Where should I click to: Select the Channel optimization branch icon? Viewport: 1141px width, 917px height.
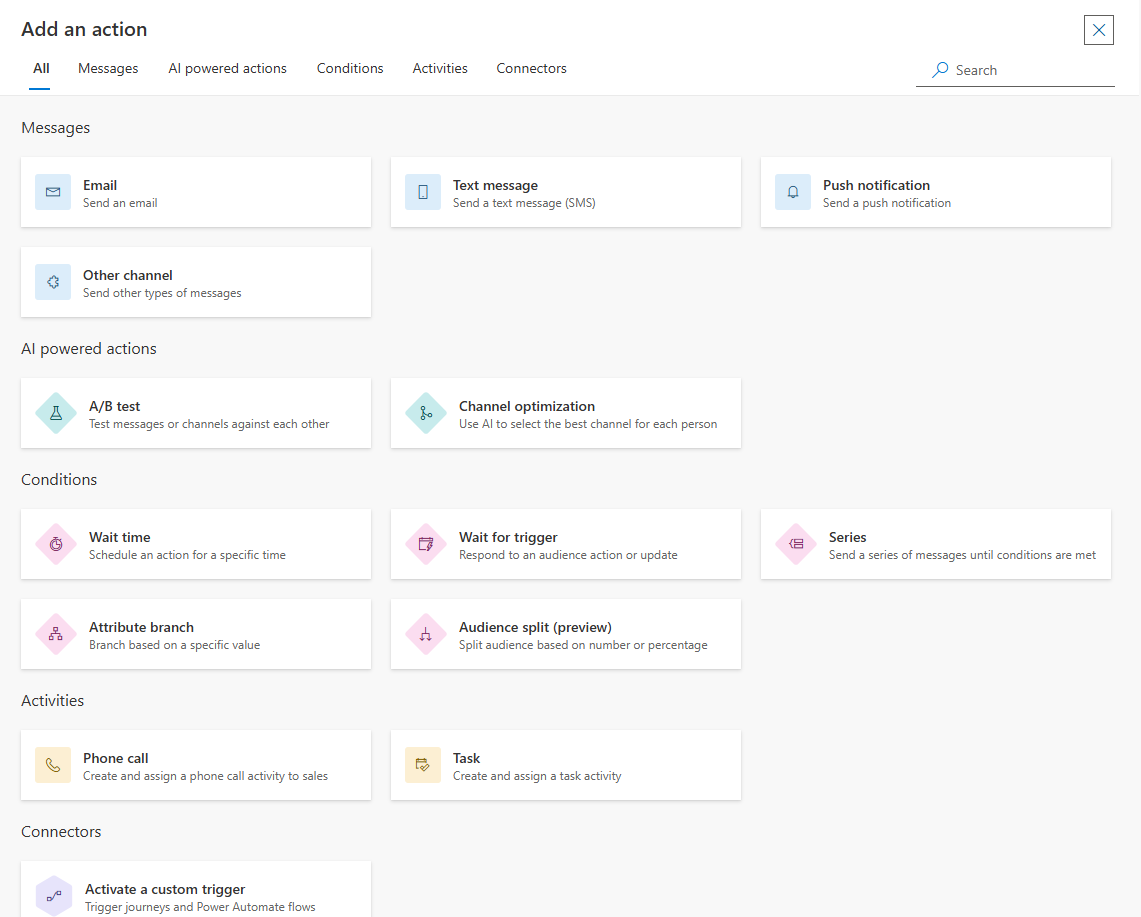pos(426,413)
